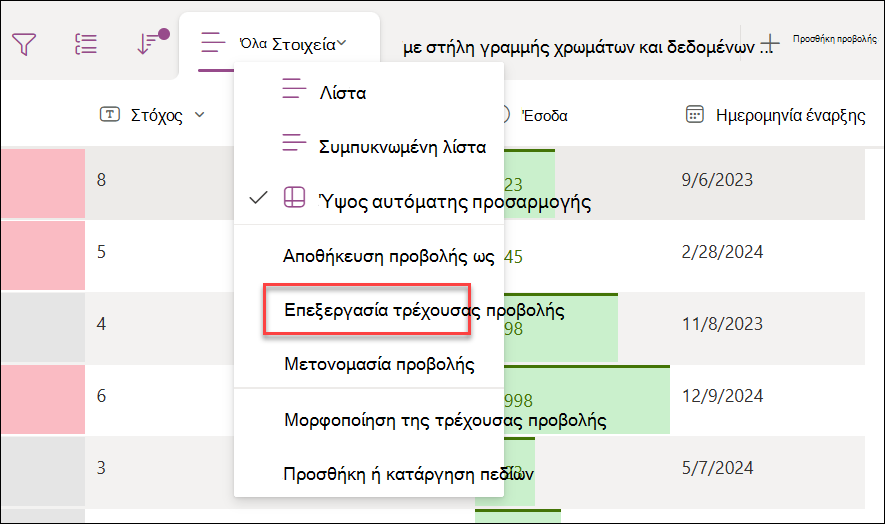The image size is (885, 524).
Task: Click the plus icon to add a view
Action: pos(769,43)
